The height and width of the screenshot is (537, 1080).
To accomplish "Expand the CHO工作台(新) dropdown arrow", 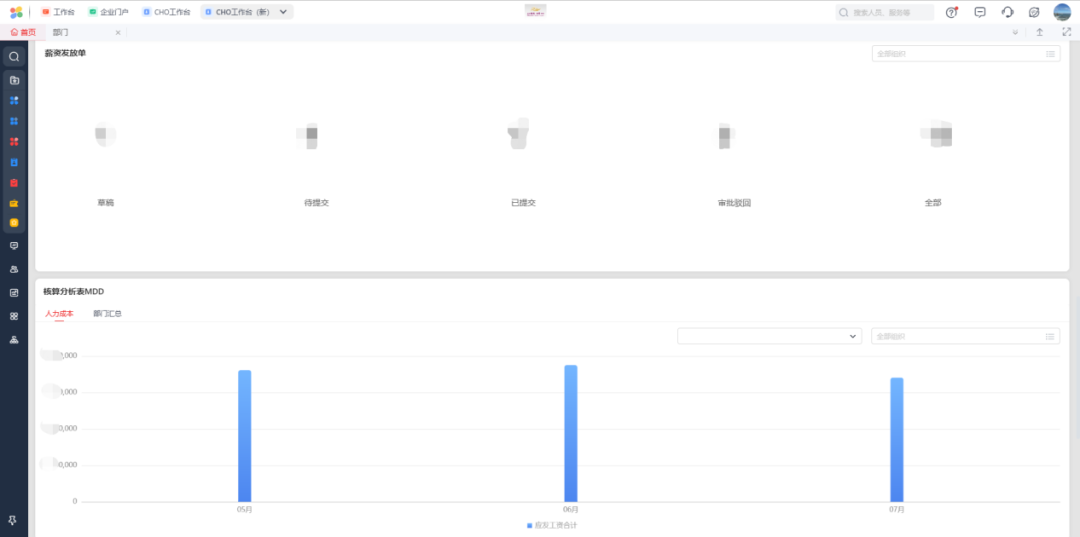I will click(x=284, y=12).
